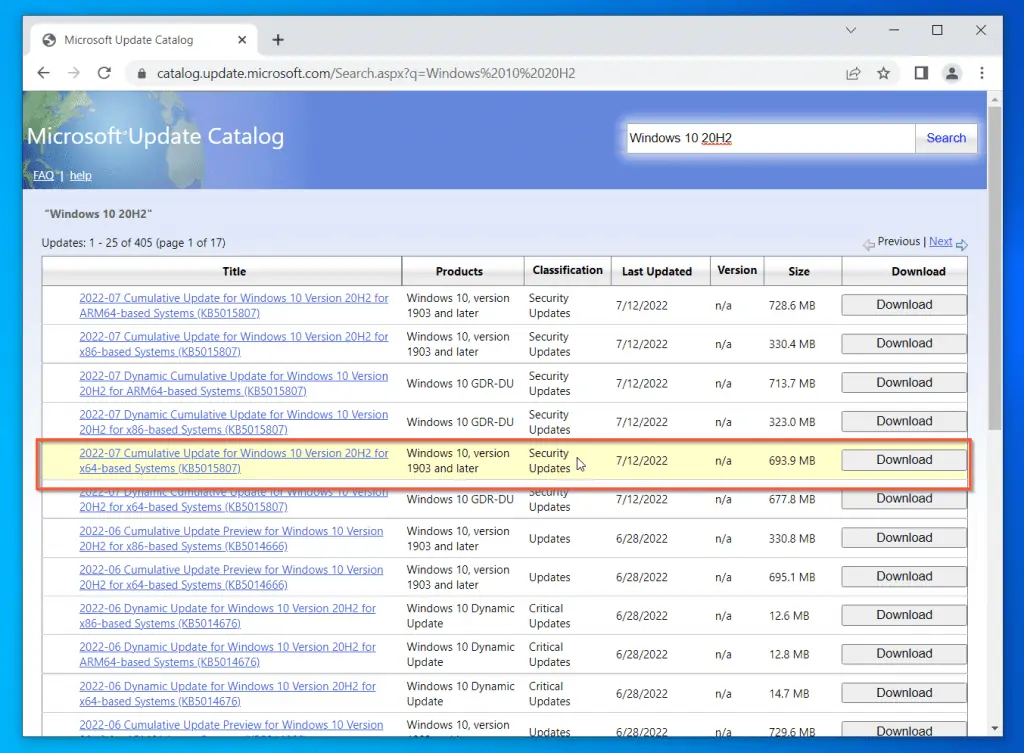Image resolution: width=1024 pixels, height=753 pixels.
Task: Download the 728.6 MB ARM64 cumulative update
Action: tap(904, 304)
